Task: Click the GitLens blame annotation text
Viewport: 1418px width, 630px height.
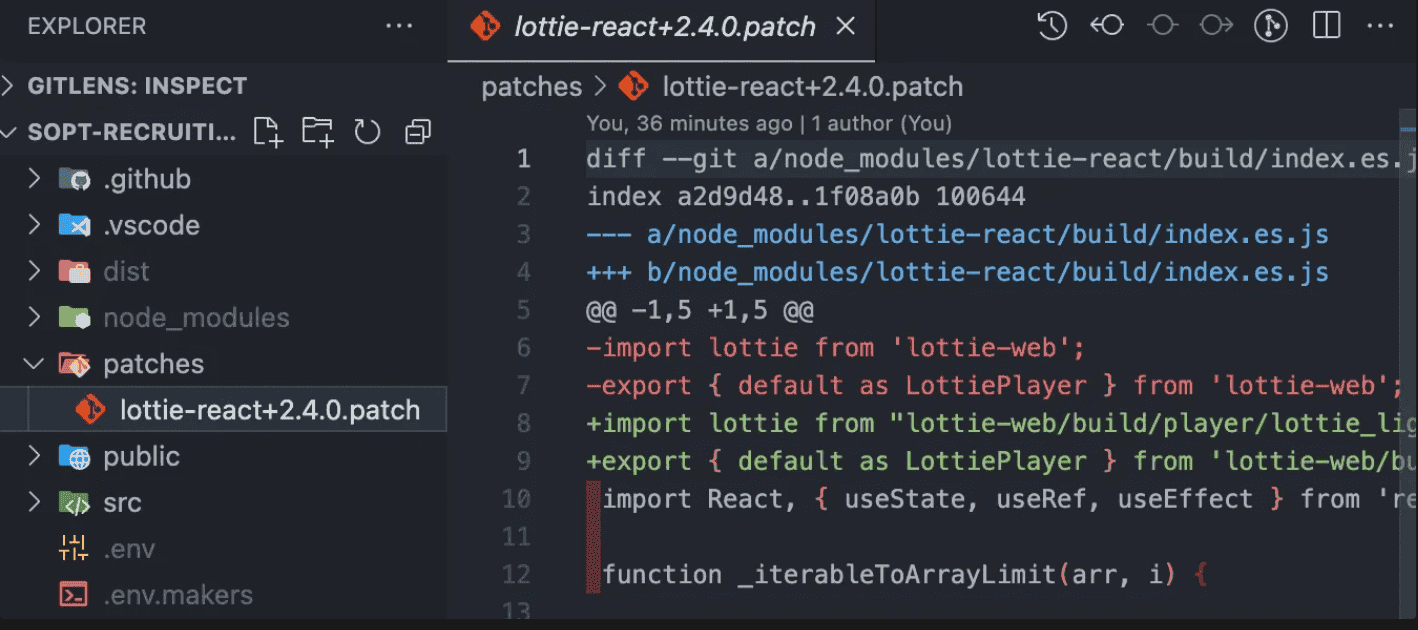Action: coord(769,124)
